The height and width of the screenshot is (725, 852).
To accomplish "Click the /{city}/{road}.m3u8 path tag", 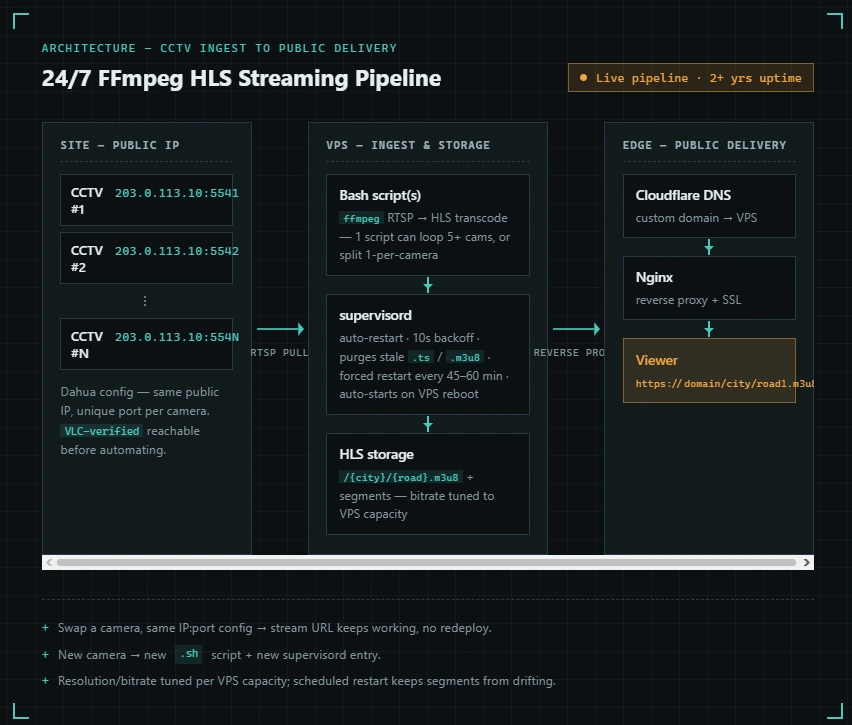I will (401, 477).
